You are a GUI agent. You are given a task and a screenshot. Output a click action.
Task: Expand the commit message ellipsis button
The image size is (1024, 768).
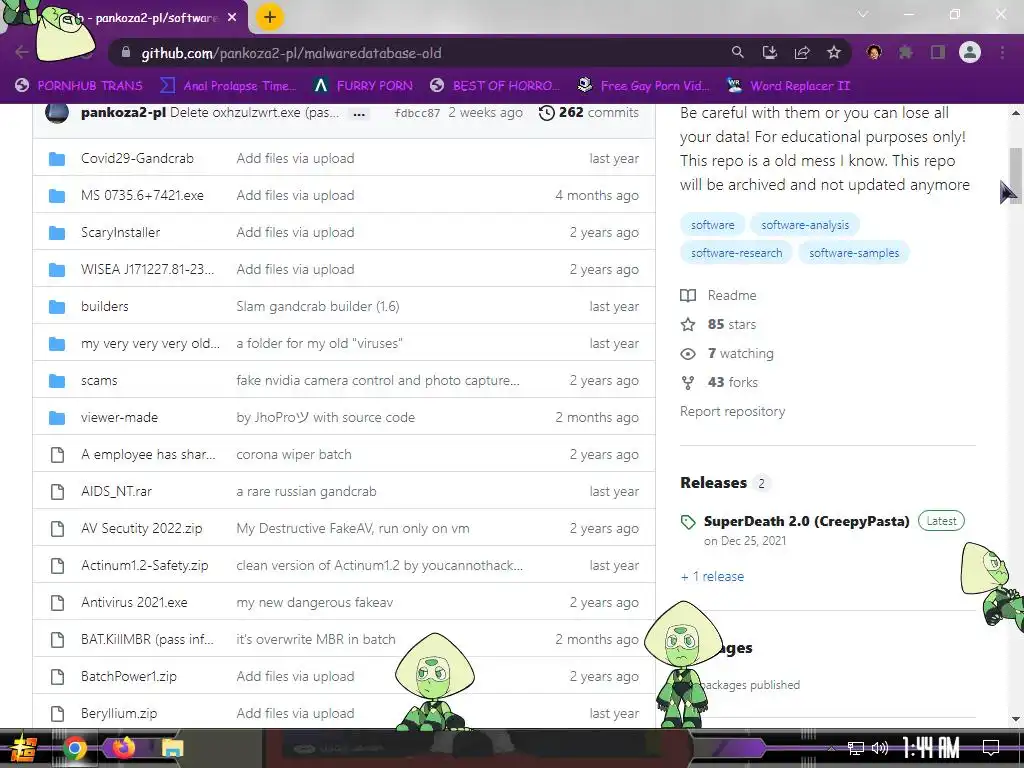coord(359,114)
